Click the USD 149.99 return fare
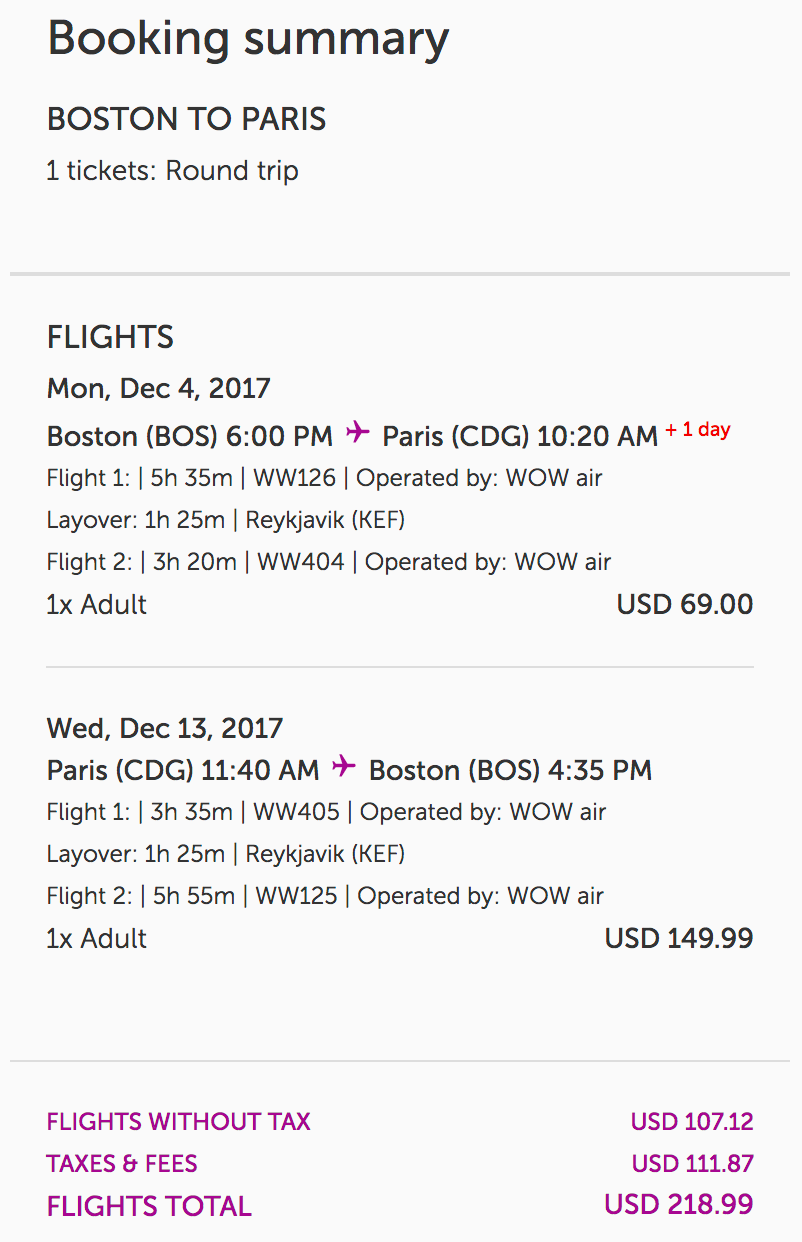This screenshot has height=1242, width=802. (x=679, y=939)
